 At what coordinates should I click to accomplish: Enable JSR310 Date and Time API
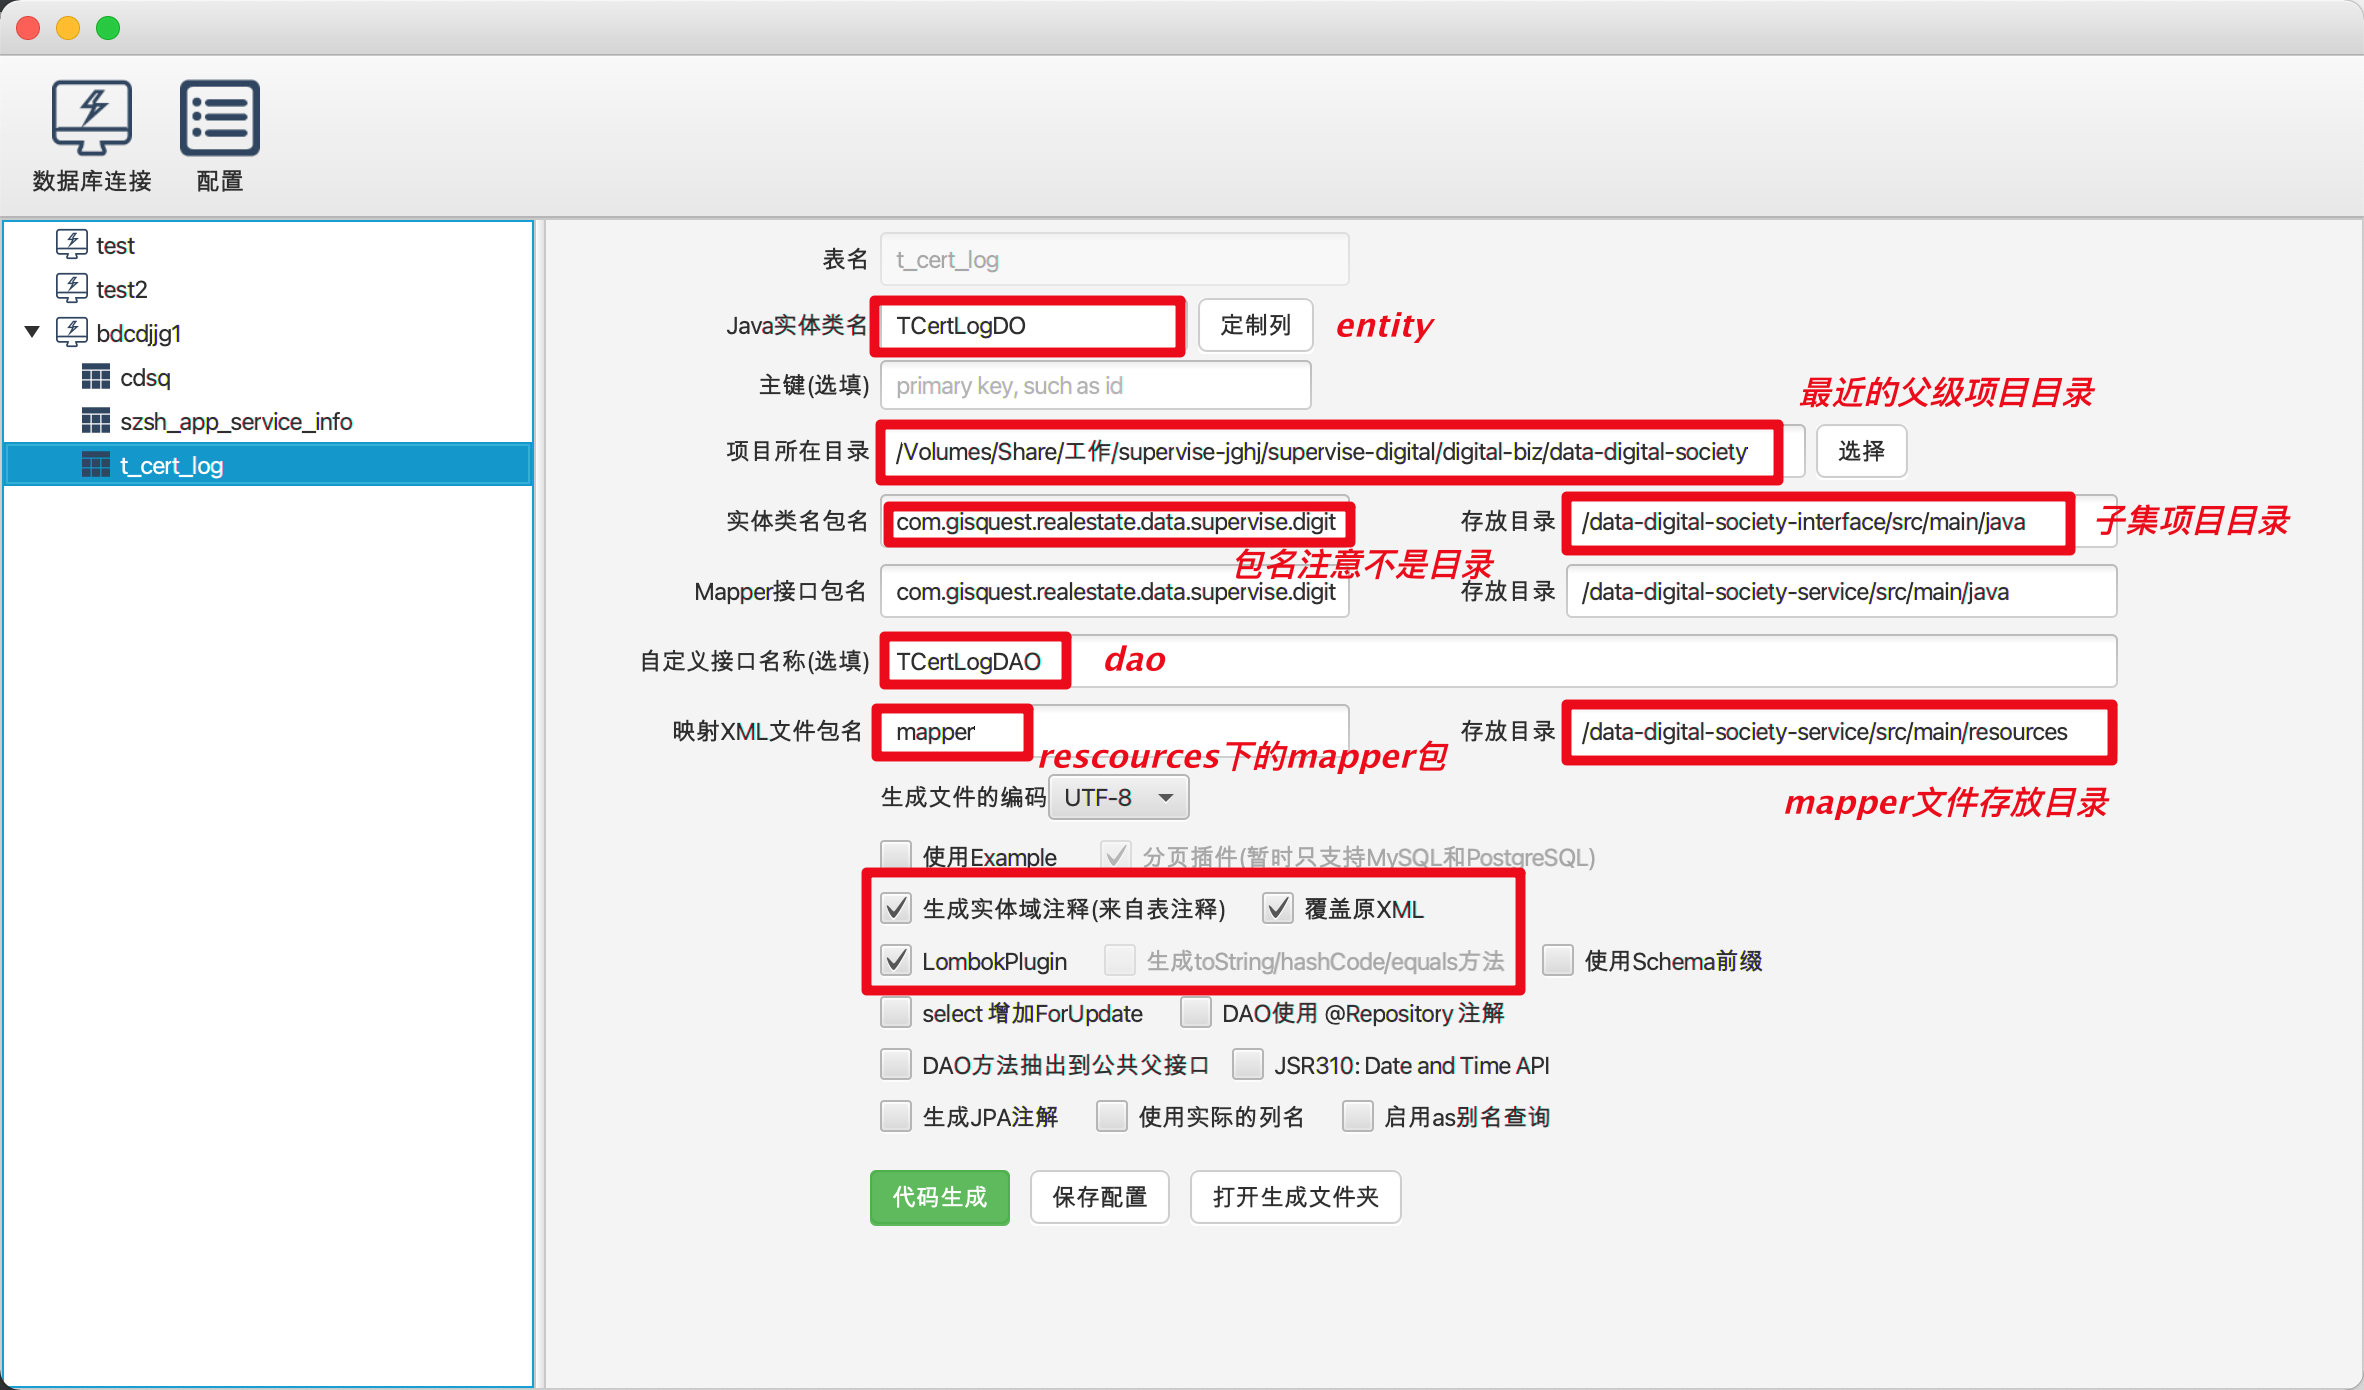[x=1247, y=1064]
